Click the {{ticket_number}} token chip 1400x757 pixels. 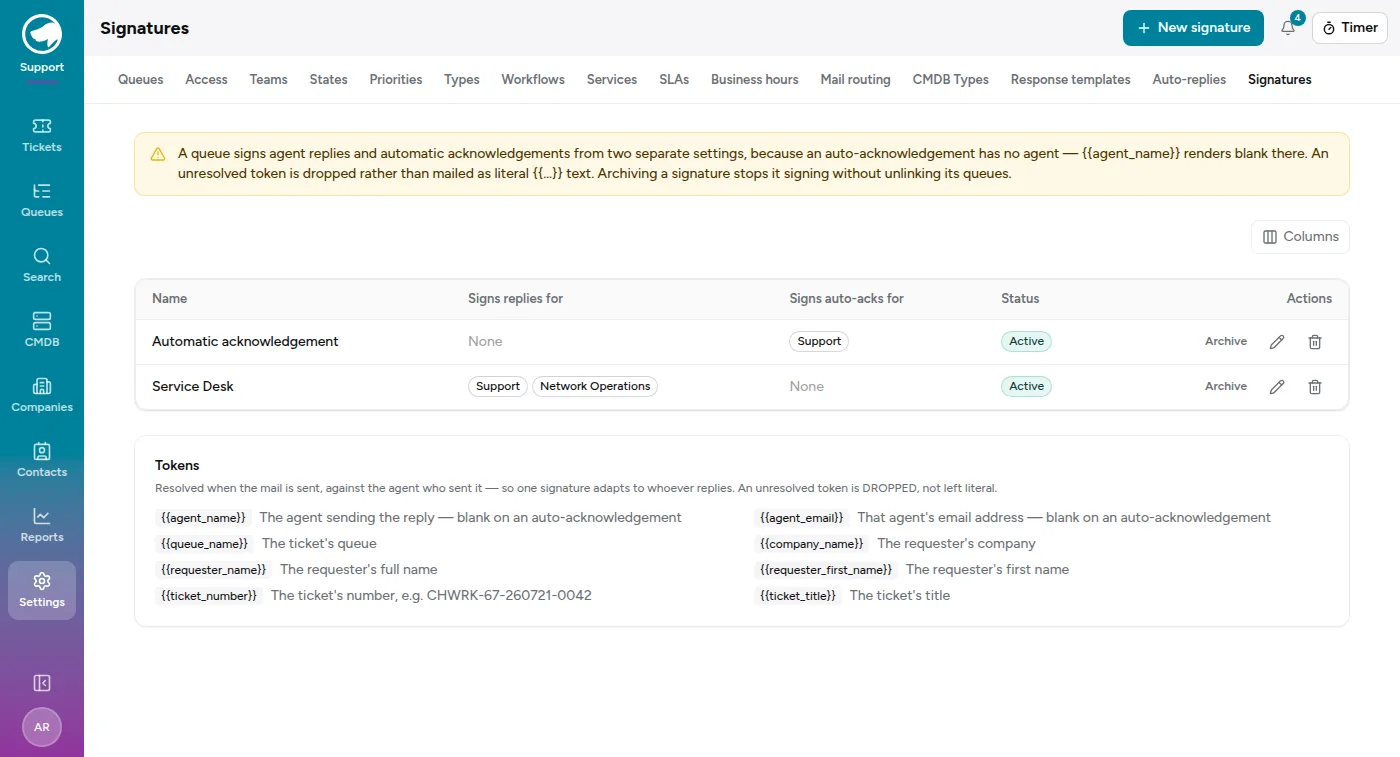pyautogui.click(x=209, y=596)
